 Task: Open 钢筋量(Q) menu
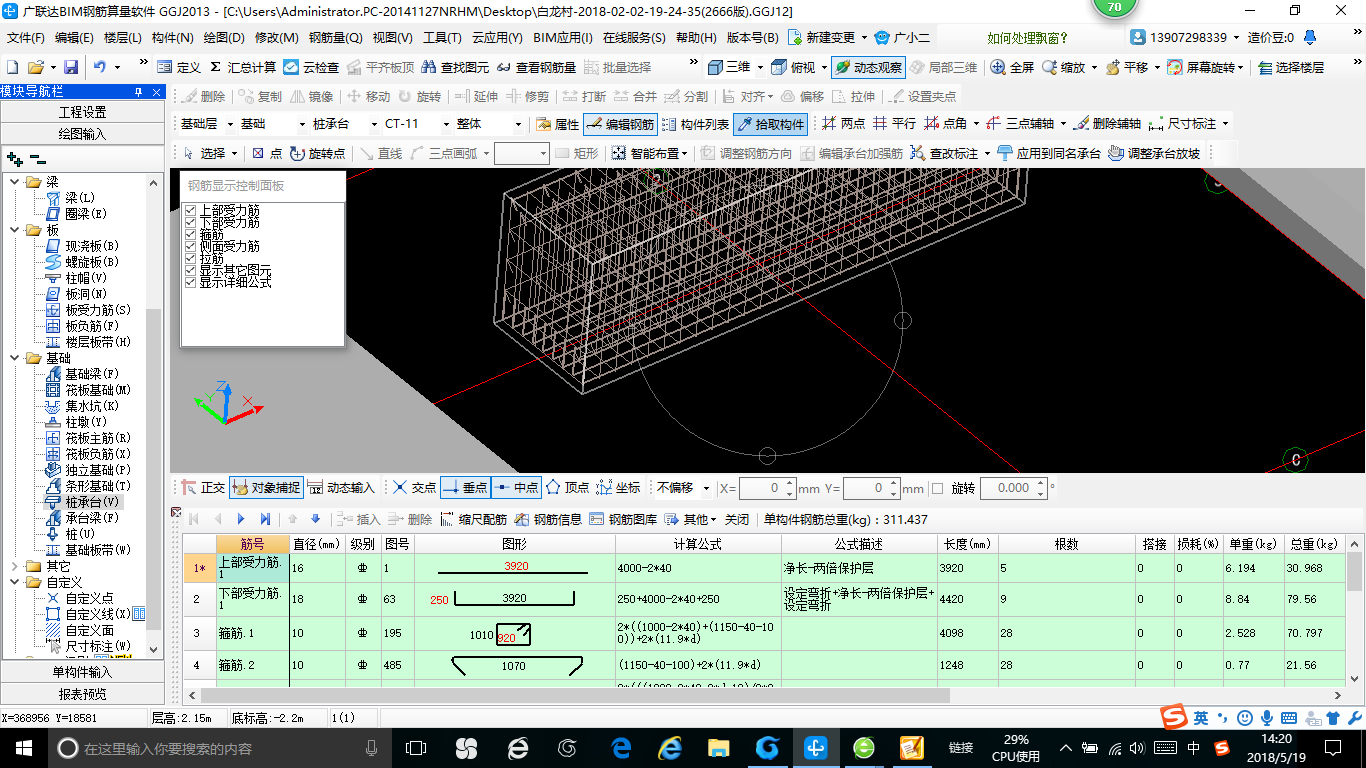[335, 38]
